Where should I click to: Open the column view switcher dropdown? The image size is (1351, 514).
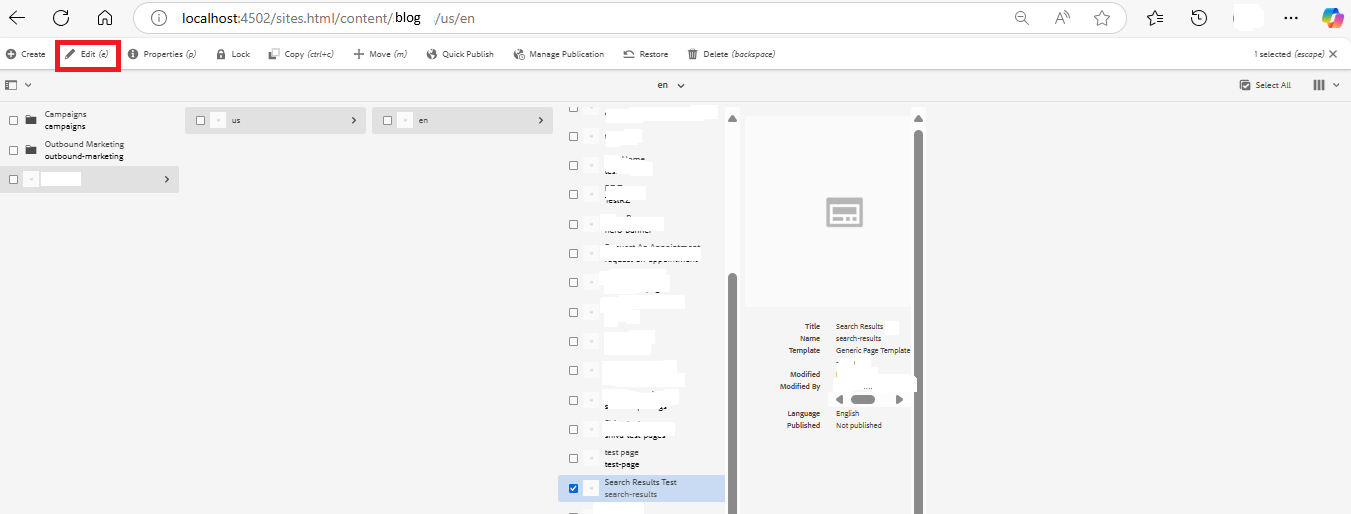click(1325, 85)
